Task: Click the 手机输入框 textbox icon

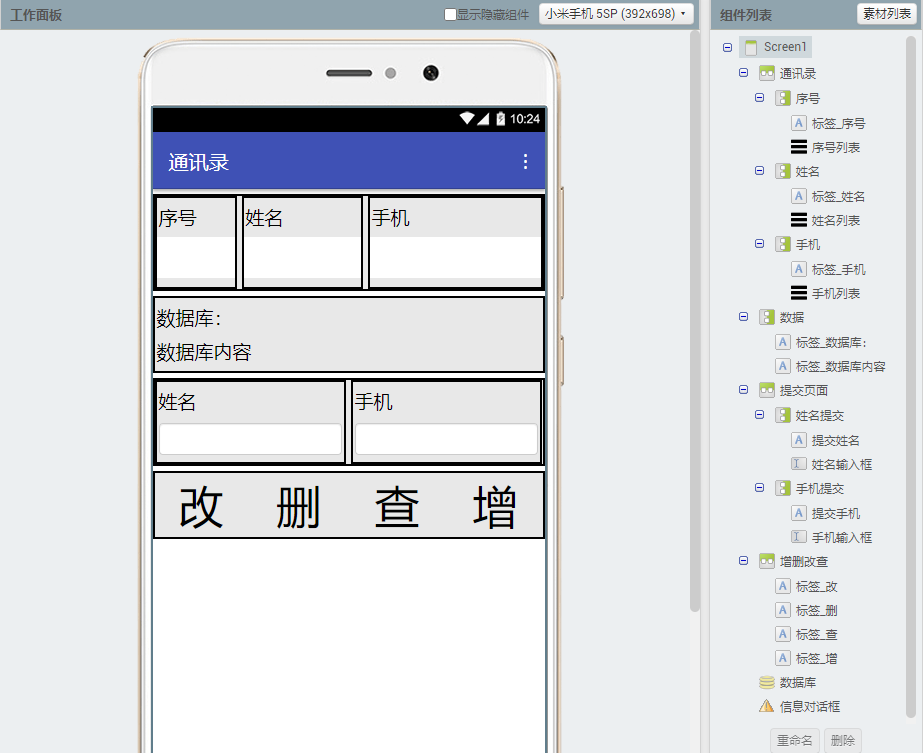Action: tap(800, 536)
